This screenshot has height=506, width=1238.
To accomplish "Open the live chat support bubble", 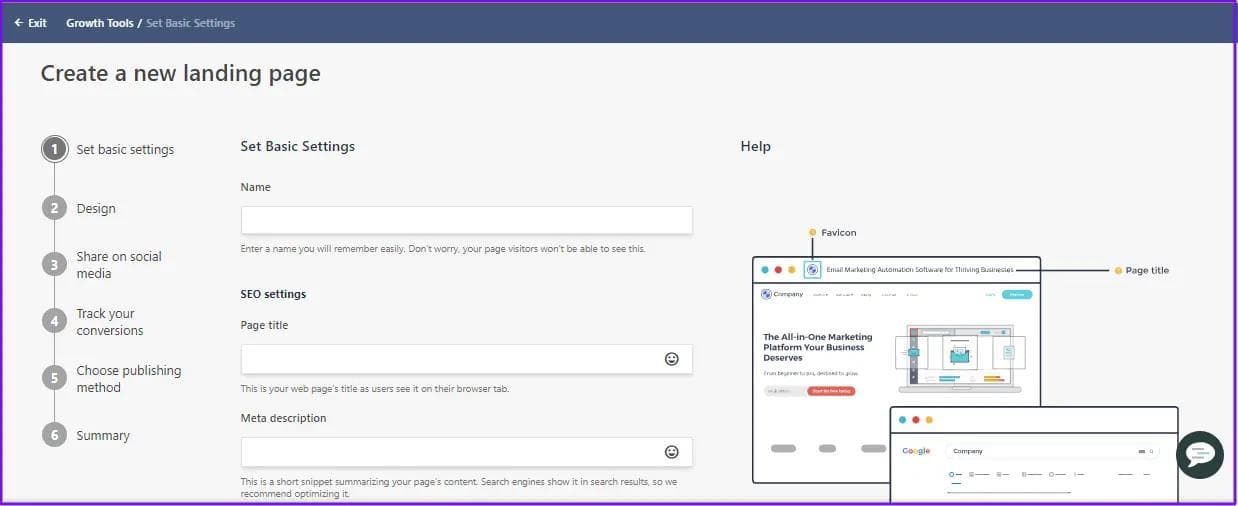I will click(x=1199, y=454).
